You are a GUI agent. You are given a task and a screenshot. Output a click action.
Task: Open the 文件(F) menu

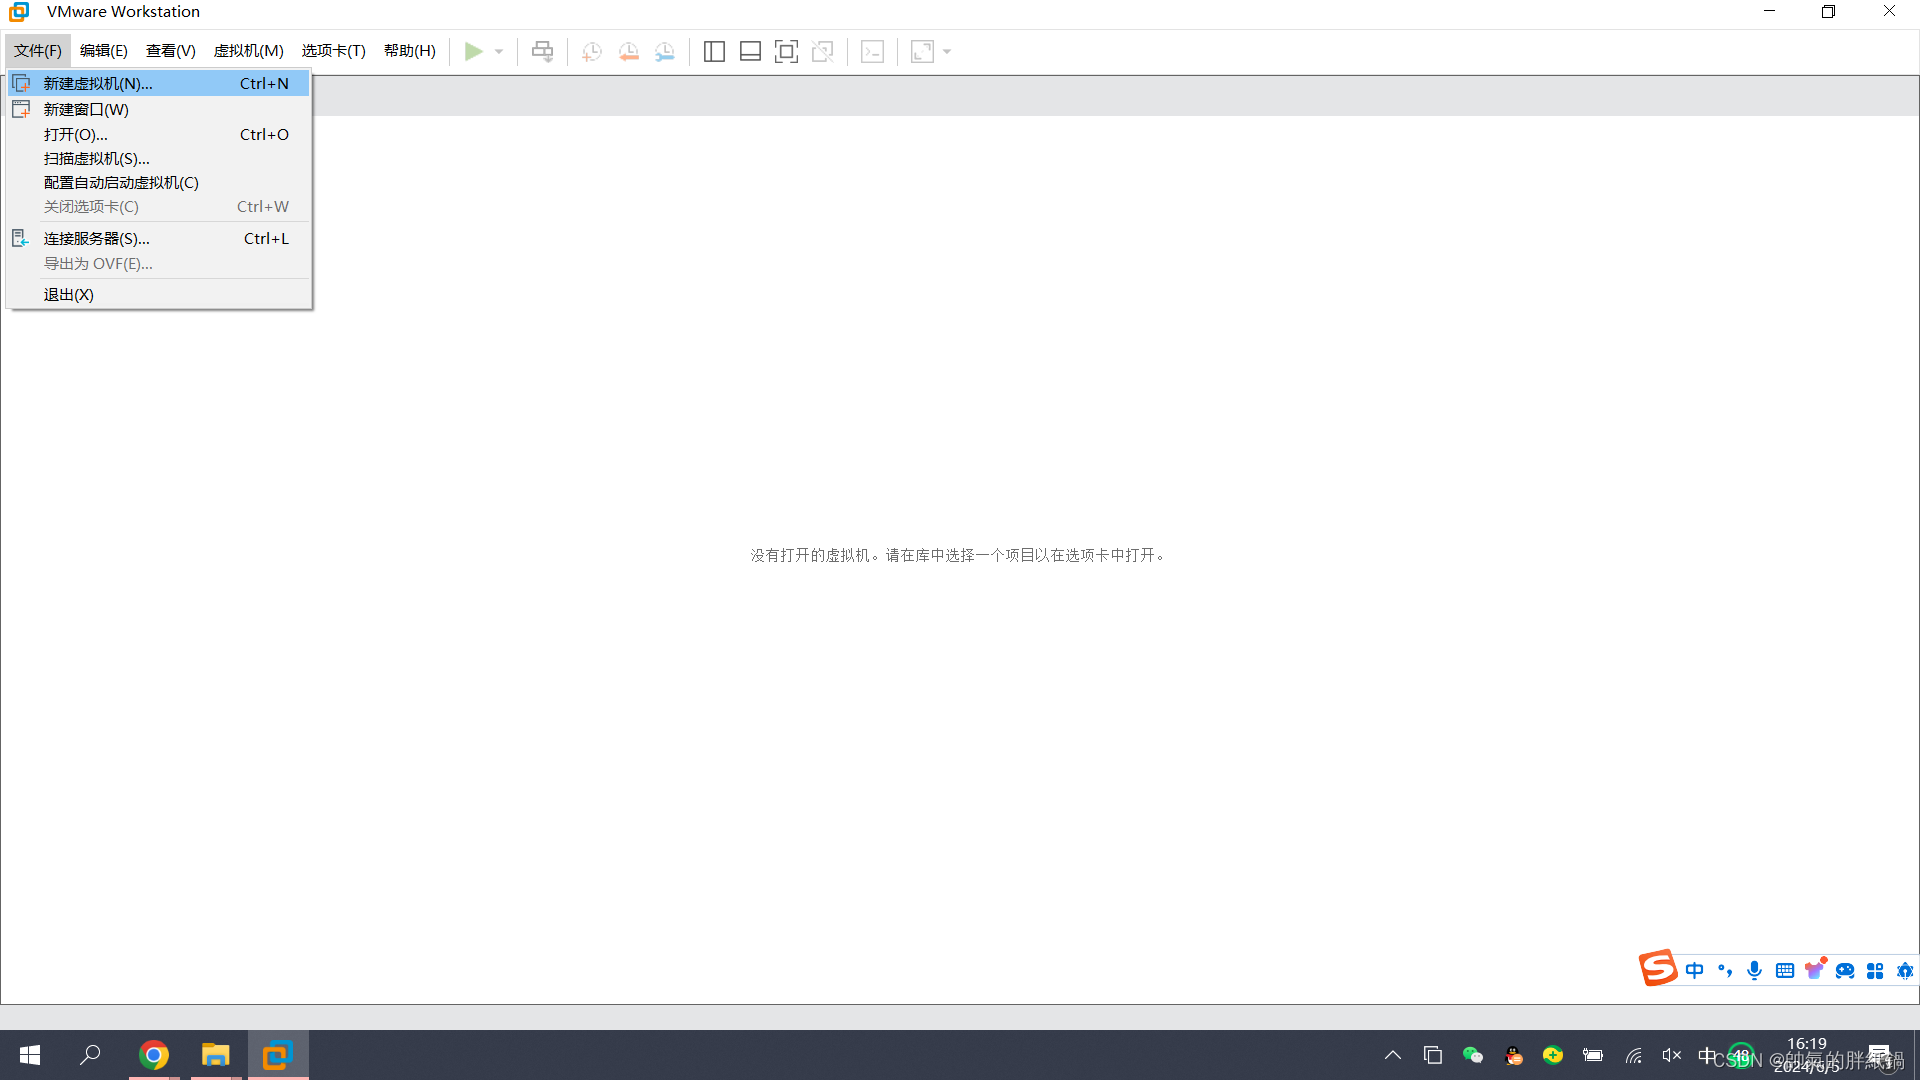(x=38, y=51)
